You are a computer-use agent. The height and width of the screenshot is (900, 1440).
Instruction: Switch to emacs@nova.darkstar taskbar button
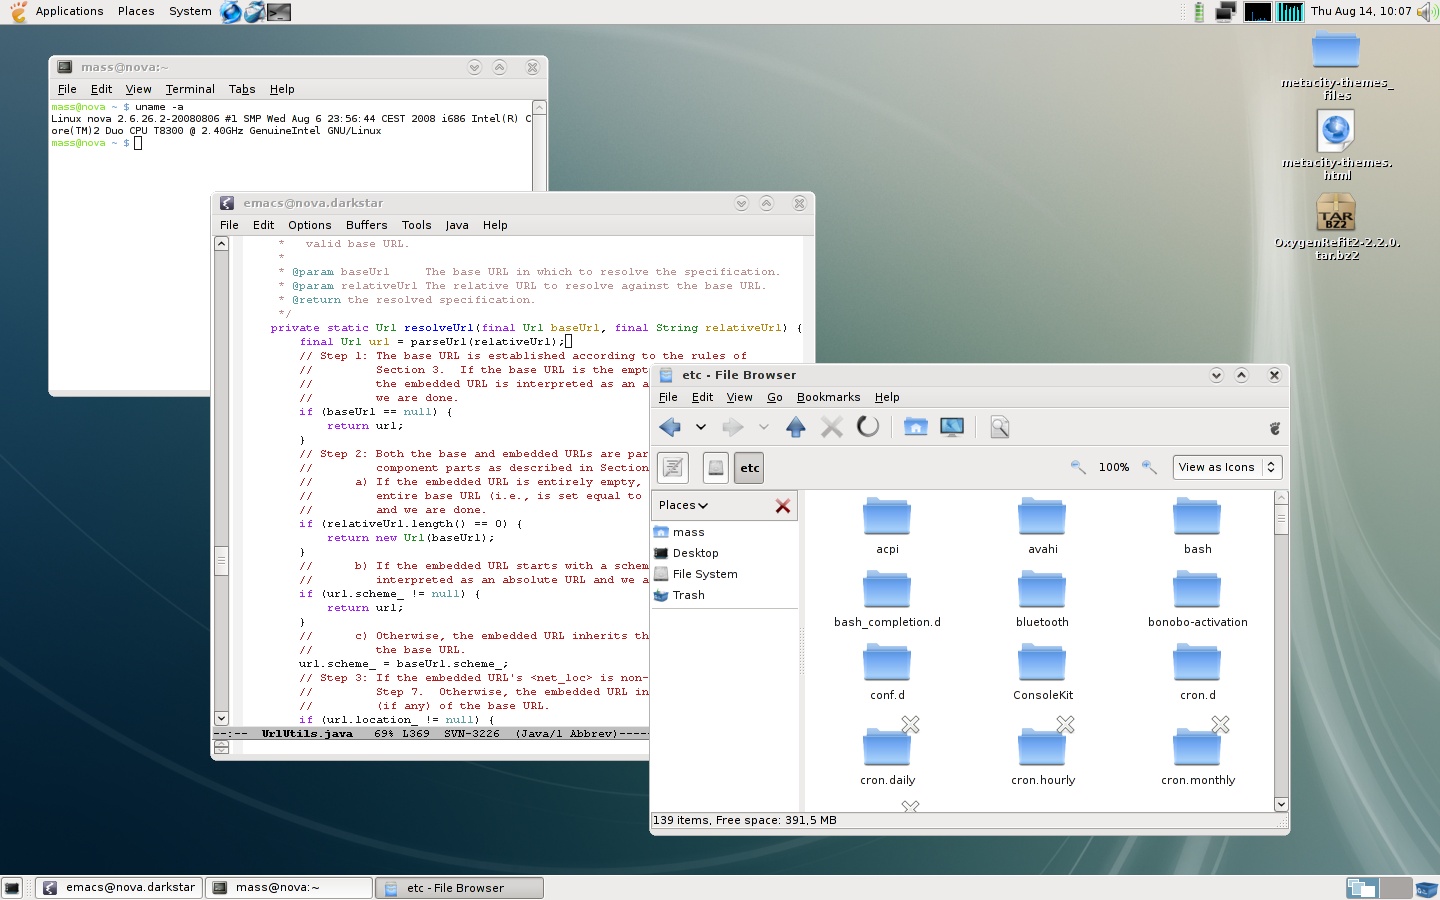[x=121, y=887]
